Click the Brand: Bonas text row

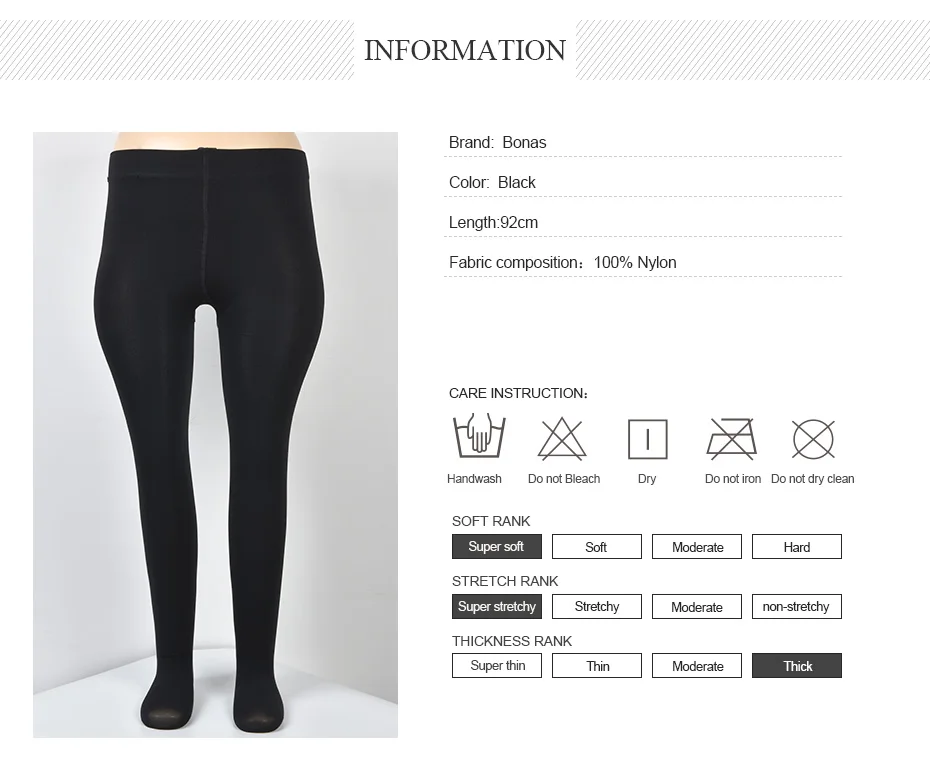[643, 142]
